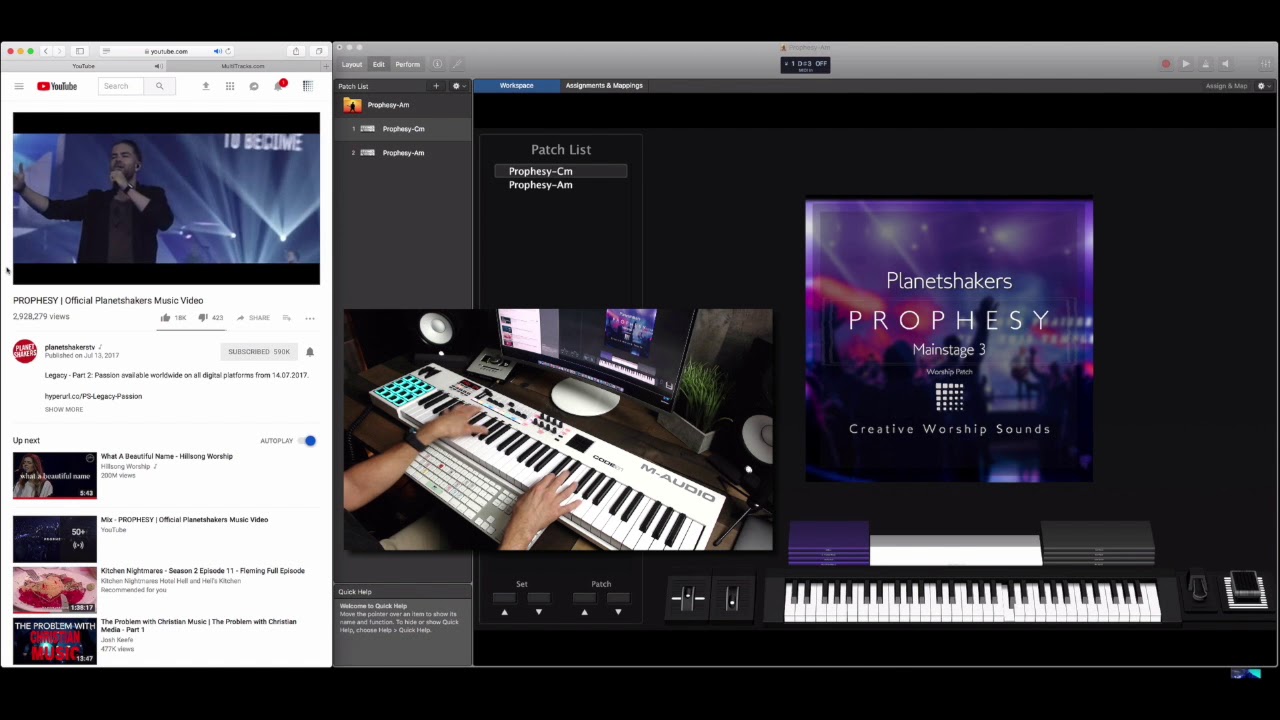Open the YouTube hamburger guide menu
Viewport: 1280px width, 720px height.
tap(19, 86)
